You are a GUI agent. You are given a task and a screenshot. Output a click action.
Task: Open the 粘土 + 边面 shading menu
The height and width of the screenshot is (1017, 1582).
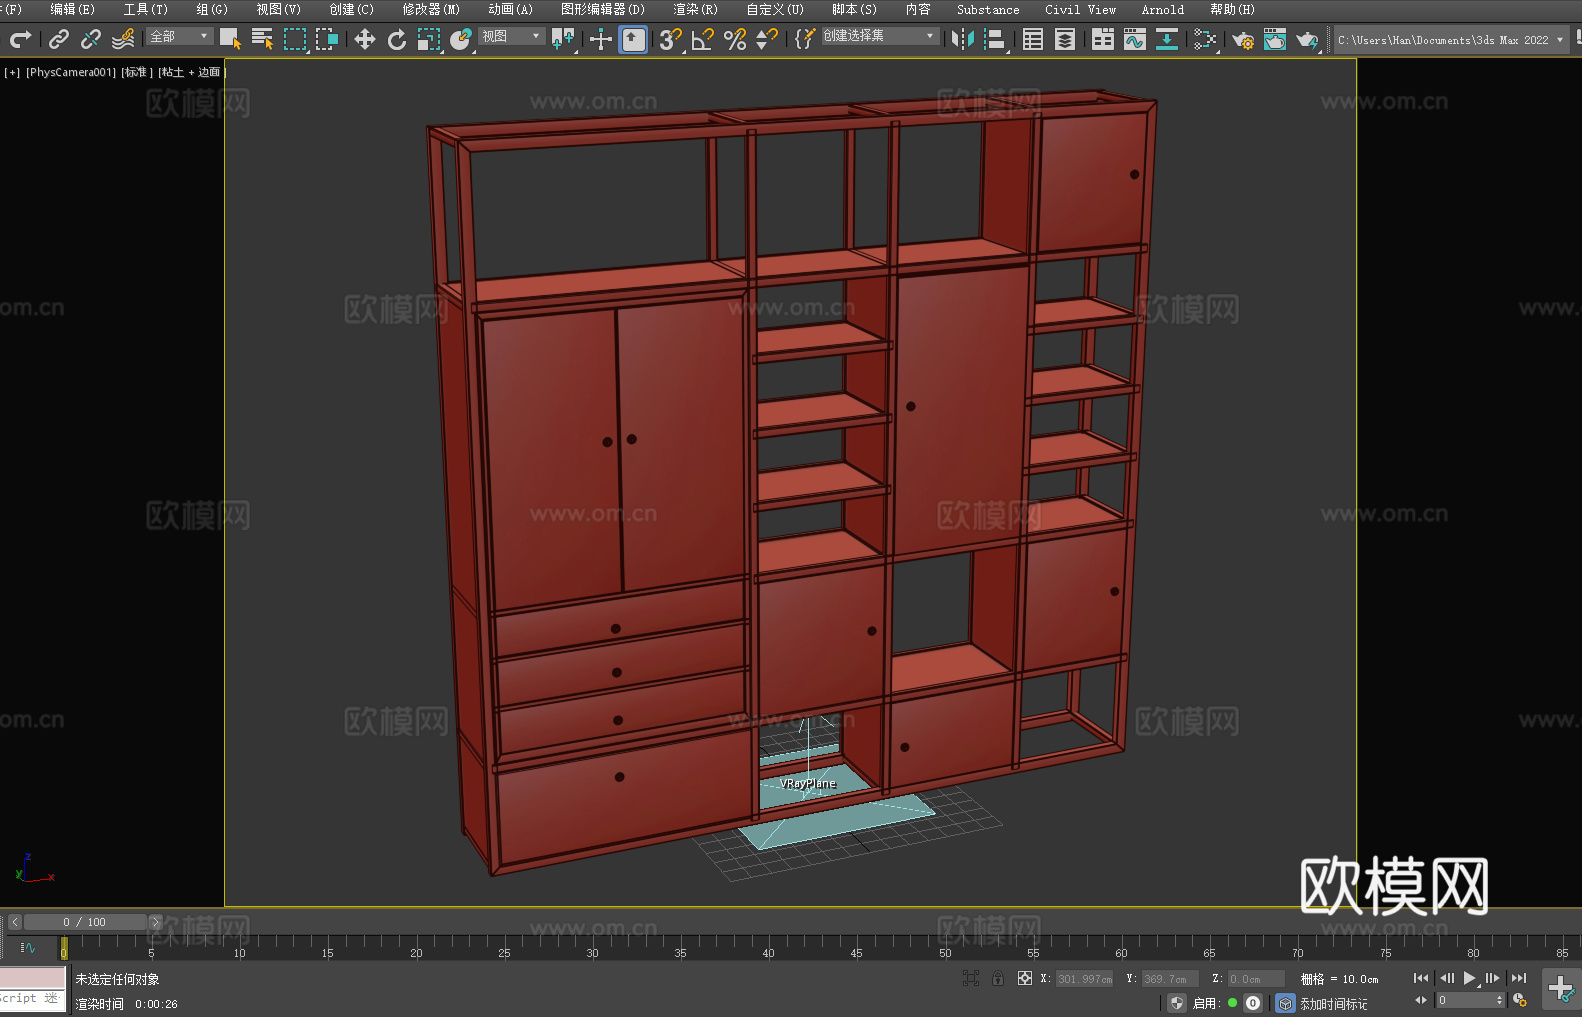pyautogui.click(x=191, y=72)
